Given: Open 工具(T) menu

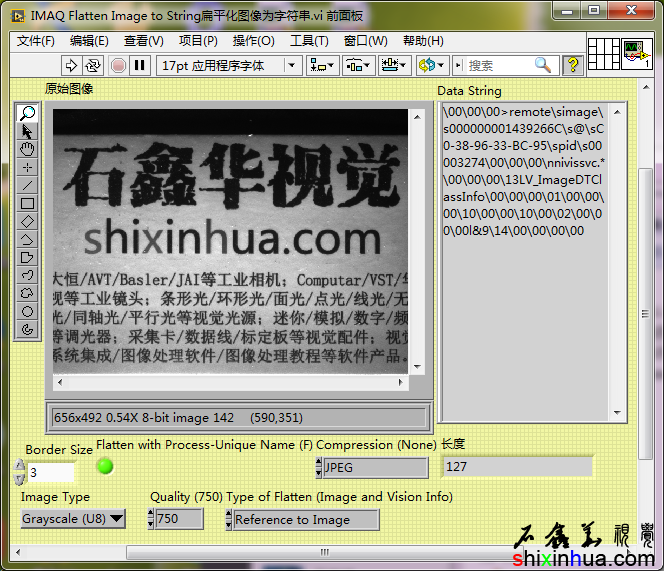Looking at the screenshot, I should pos(309,41).
